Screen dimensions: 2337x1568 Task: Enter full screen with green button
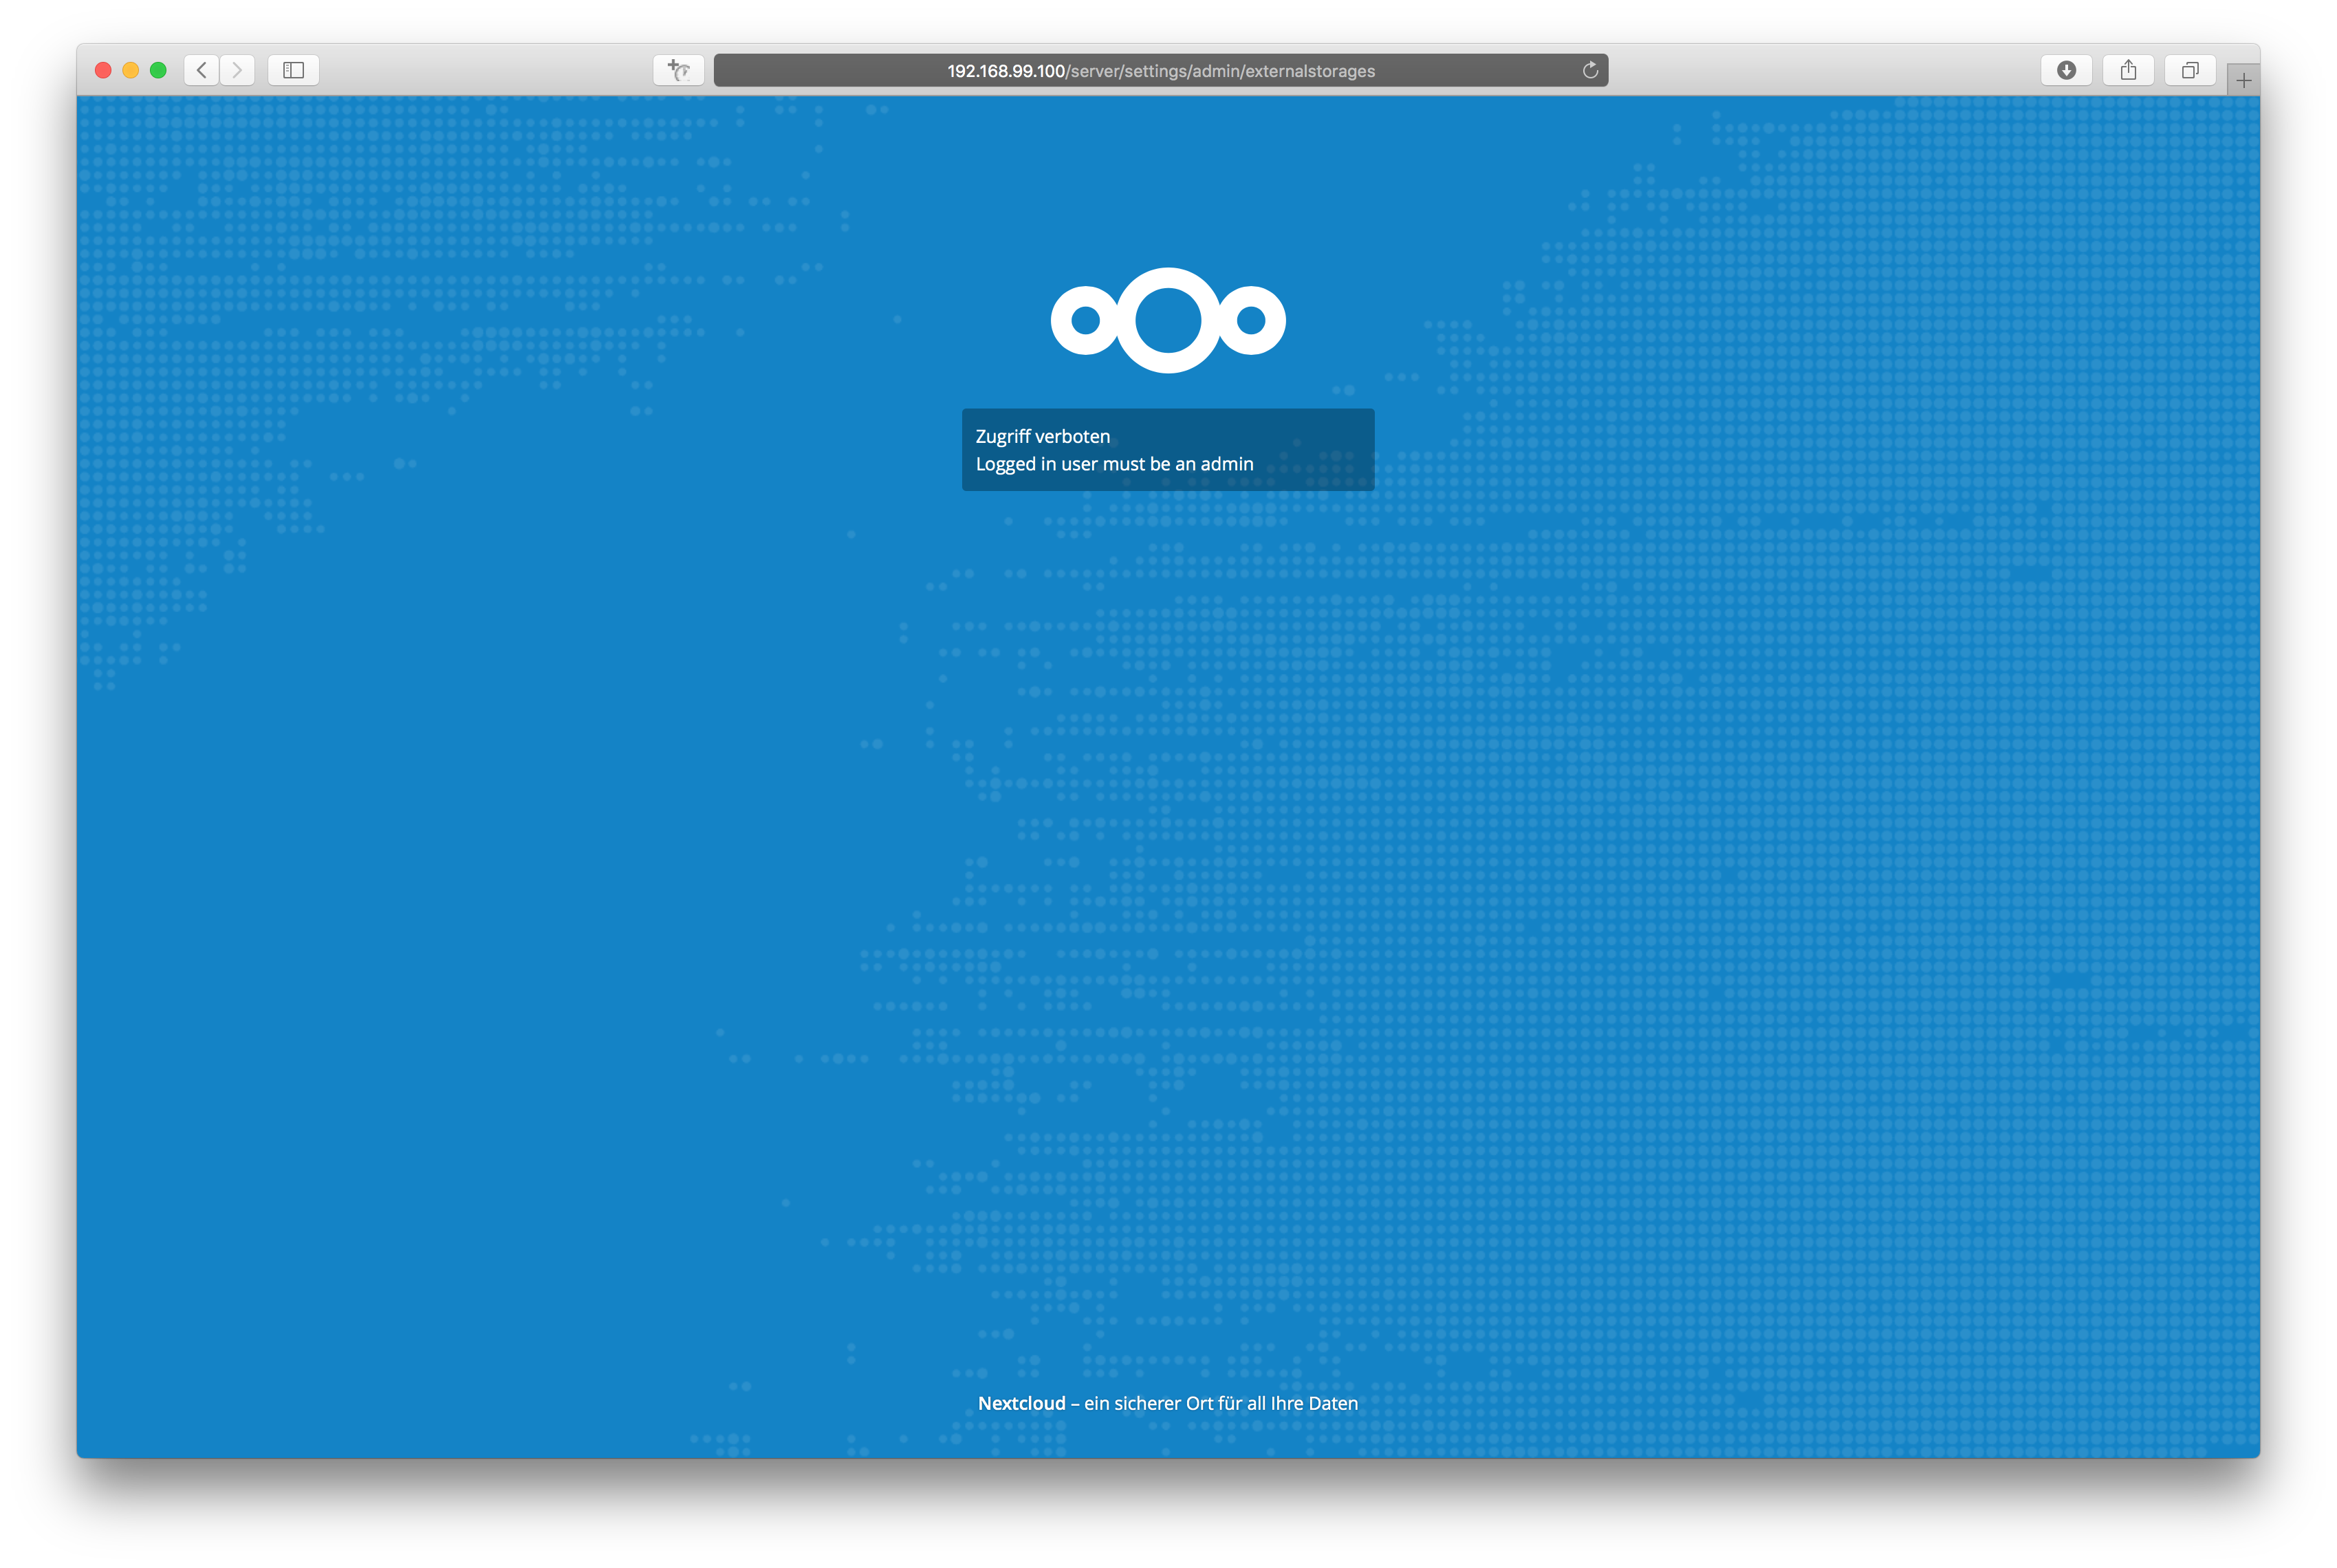pos(158,70)
